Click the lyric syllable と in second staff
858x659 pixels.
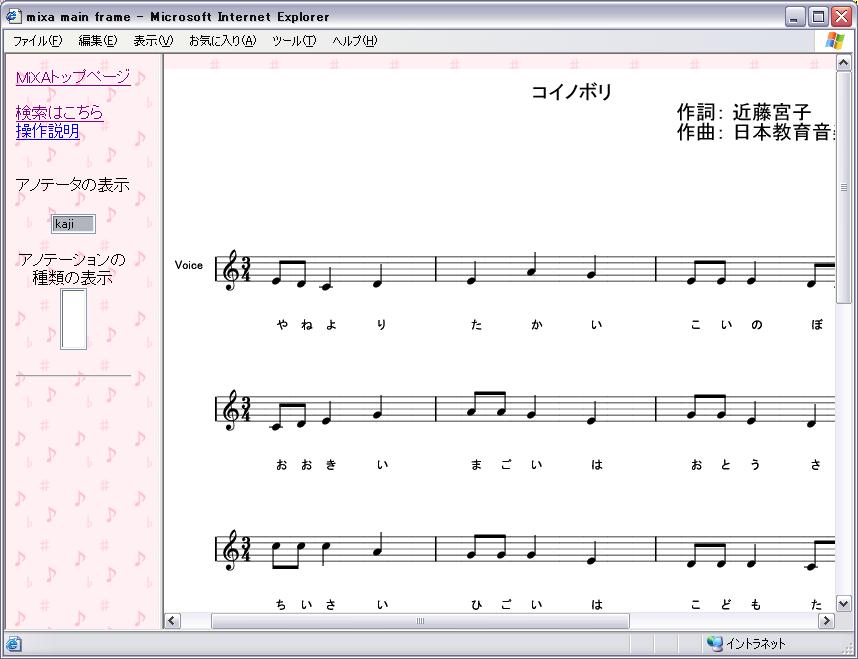point(726,465)
